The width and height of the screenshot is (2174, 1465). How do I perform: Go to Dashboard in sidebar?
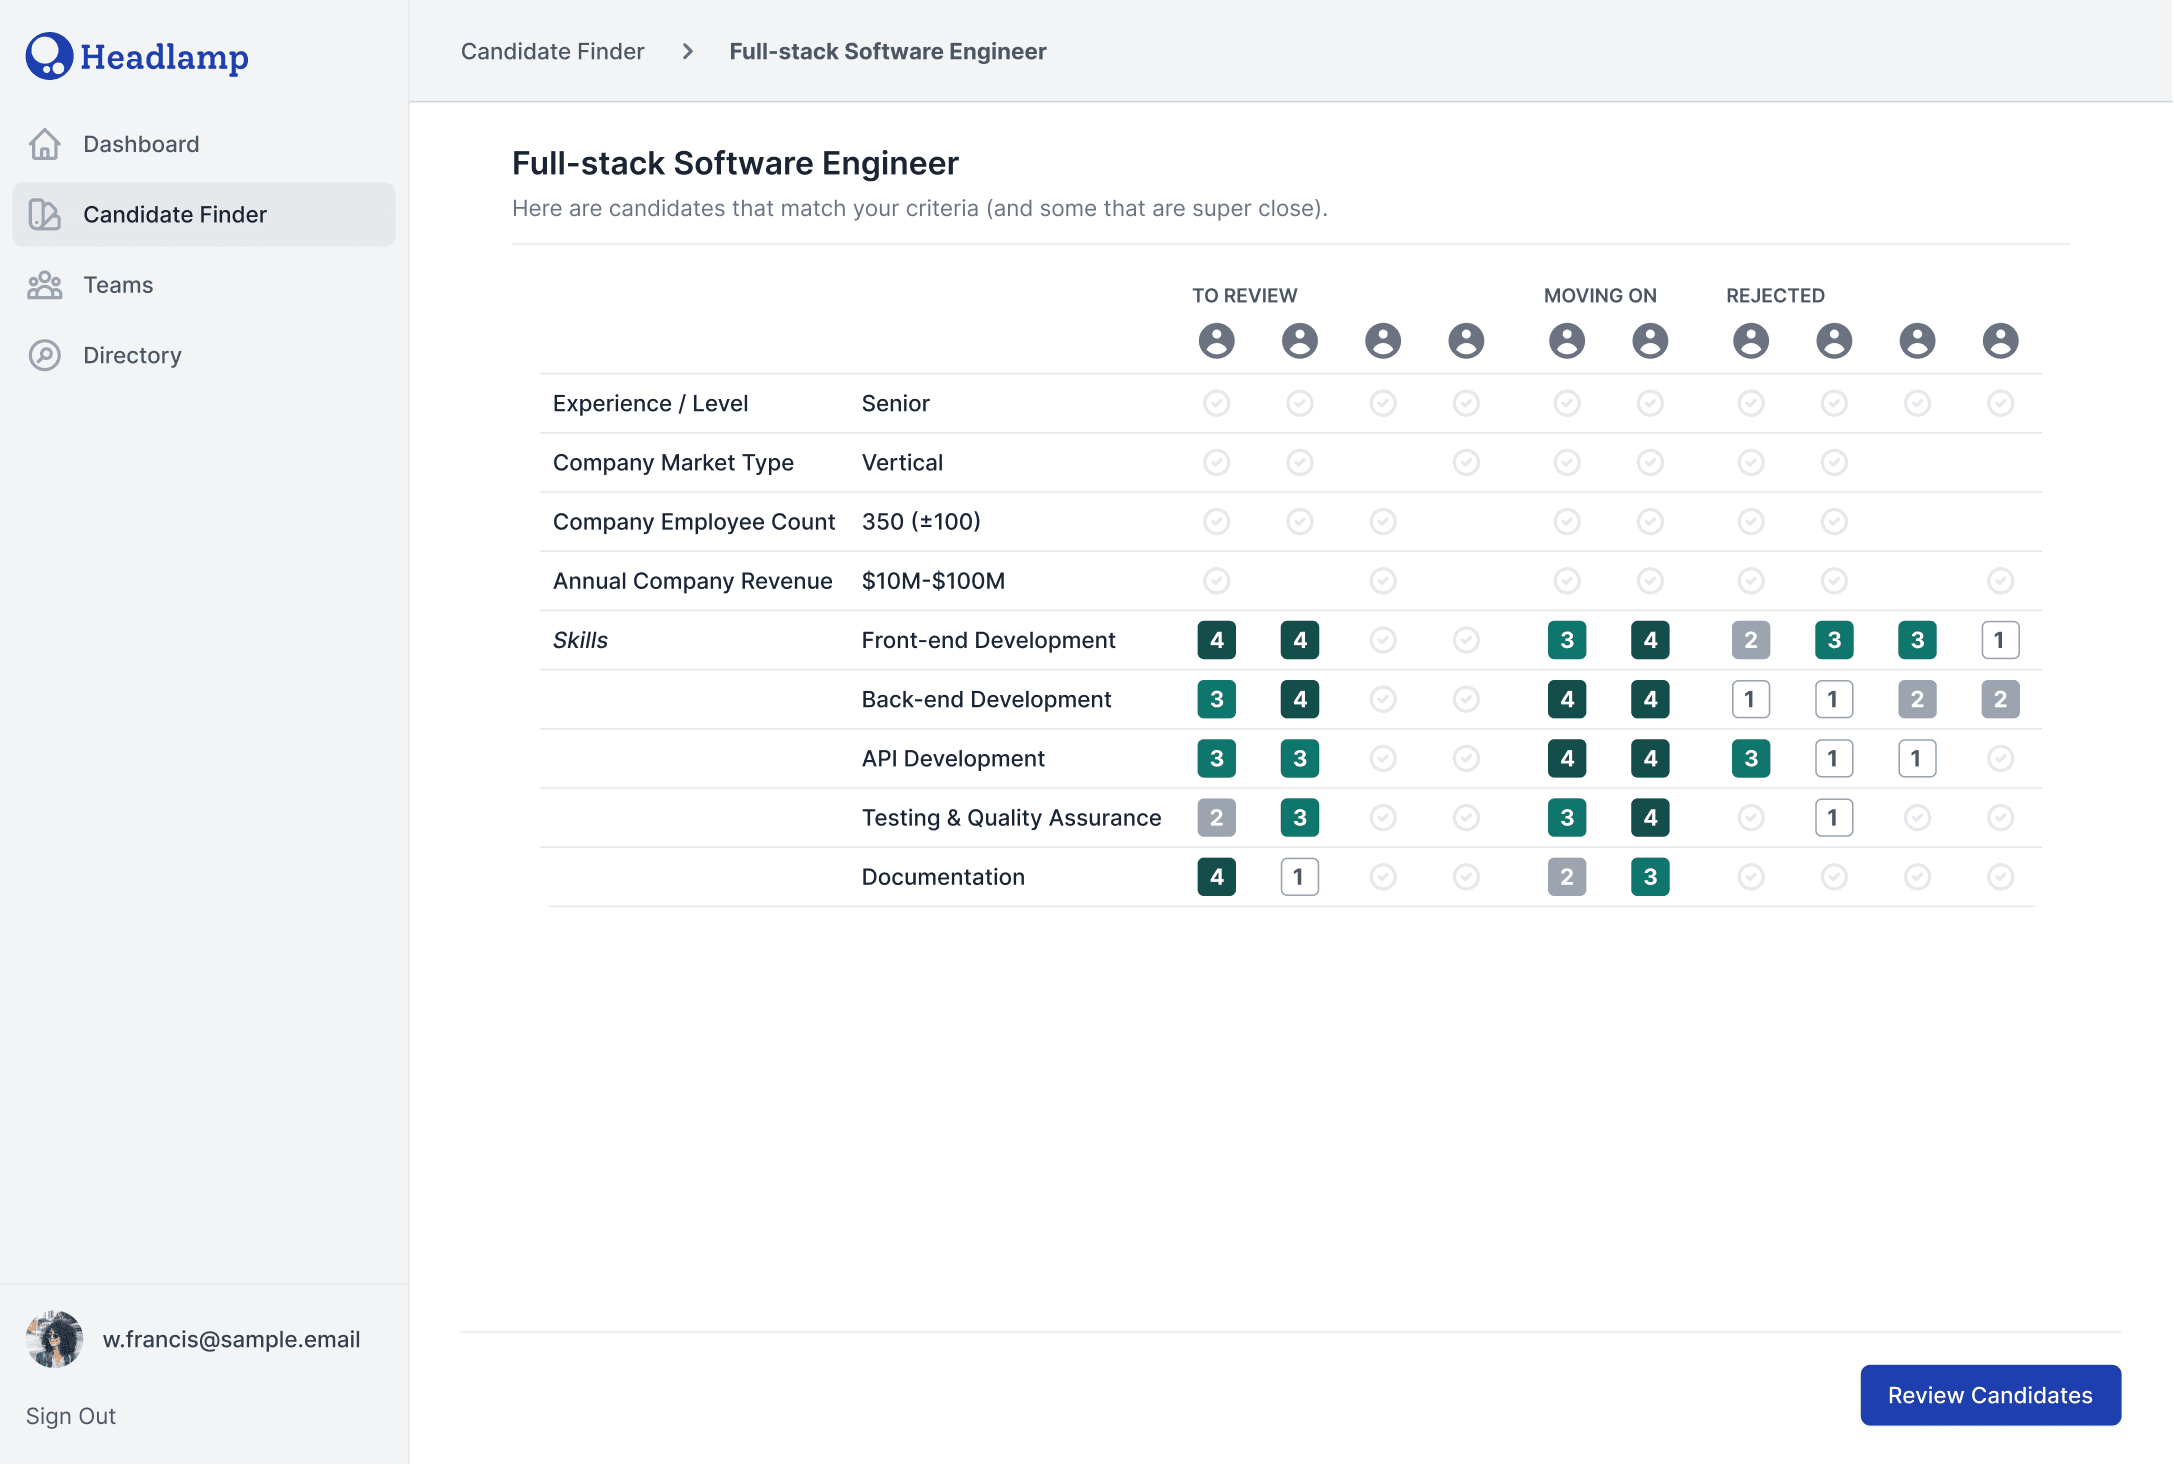[204, 144]
